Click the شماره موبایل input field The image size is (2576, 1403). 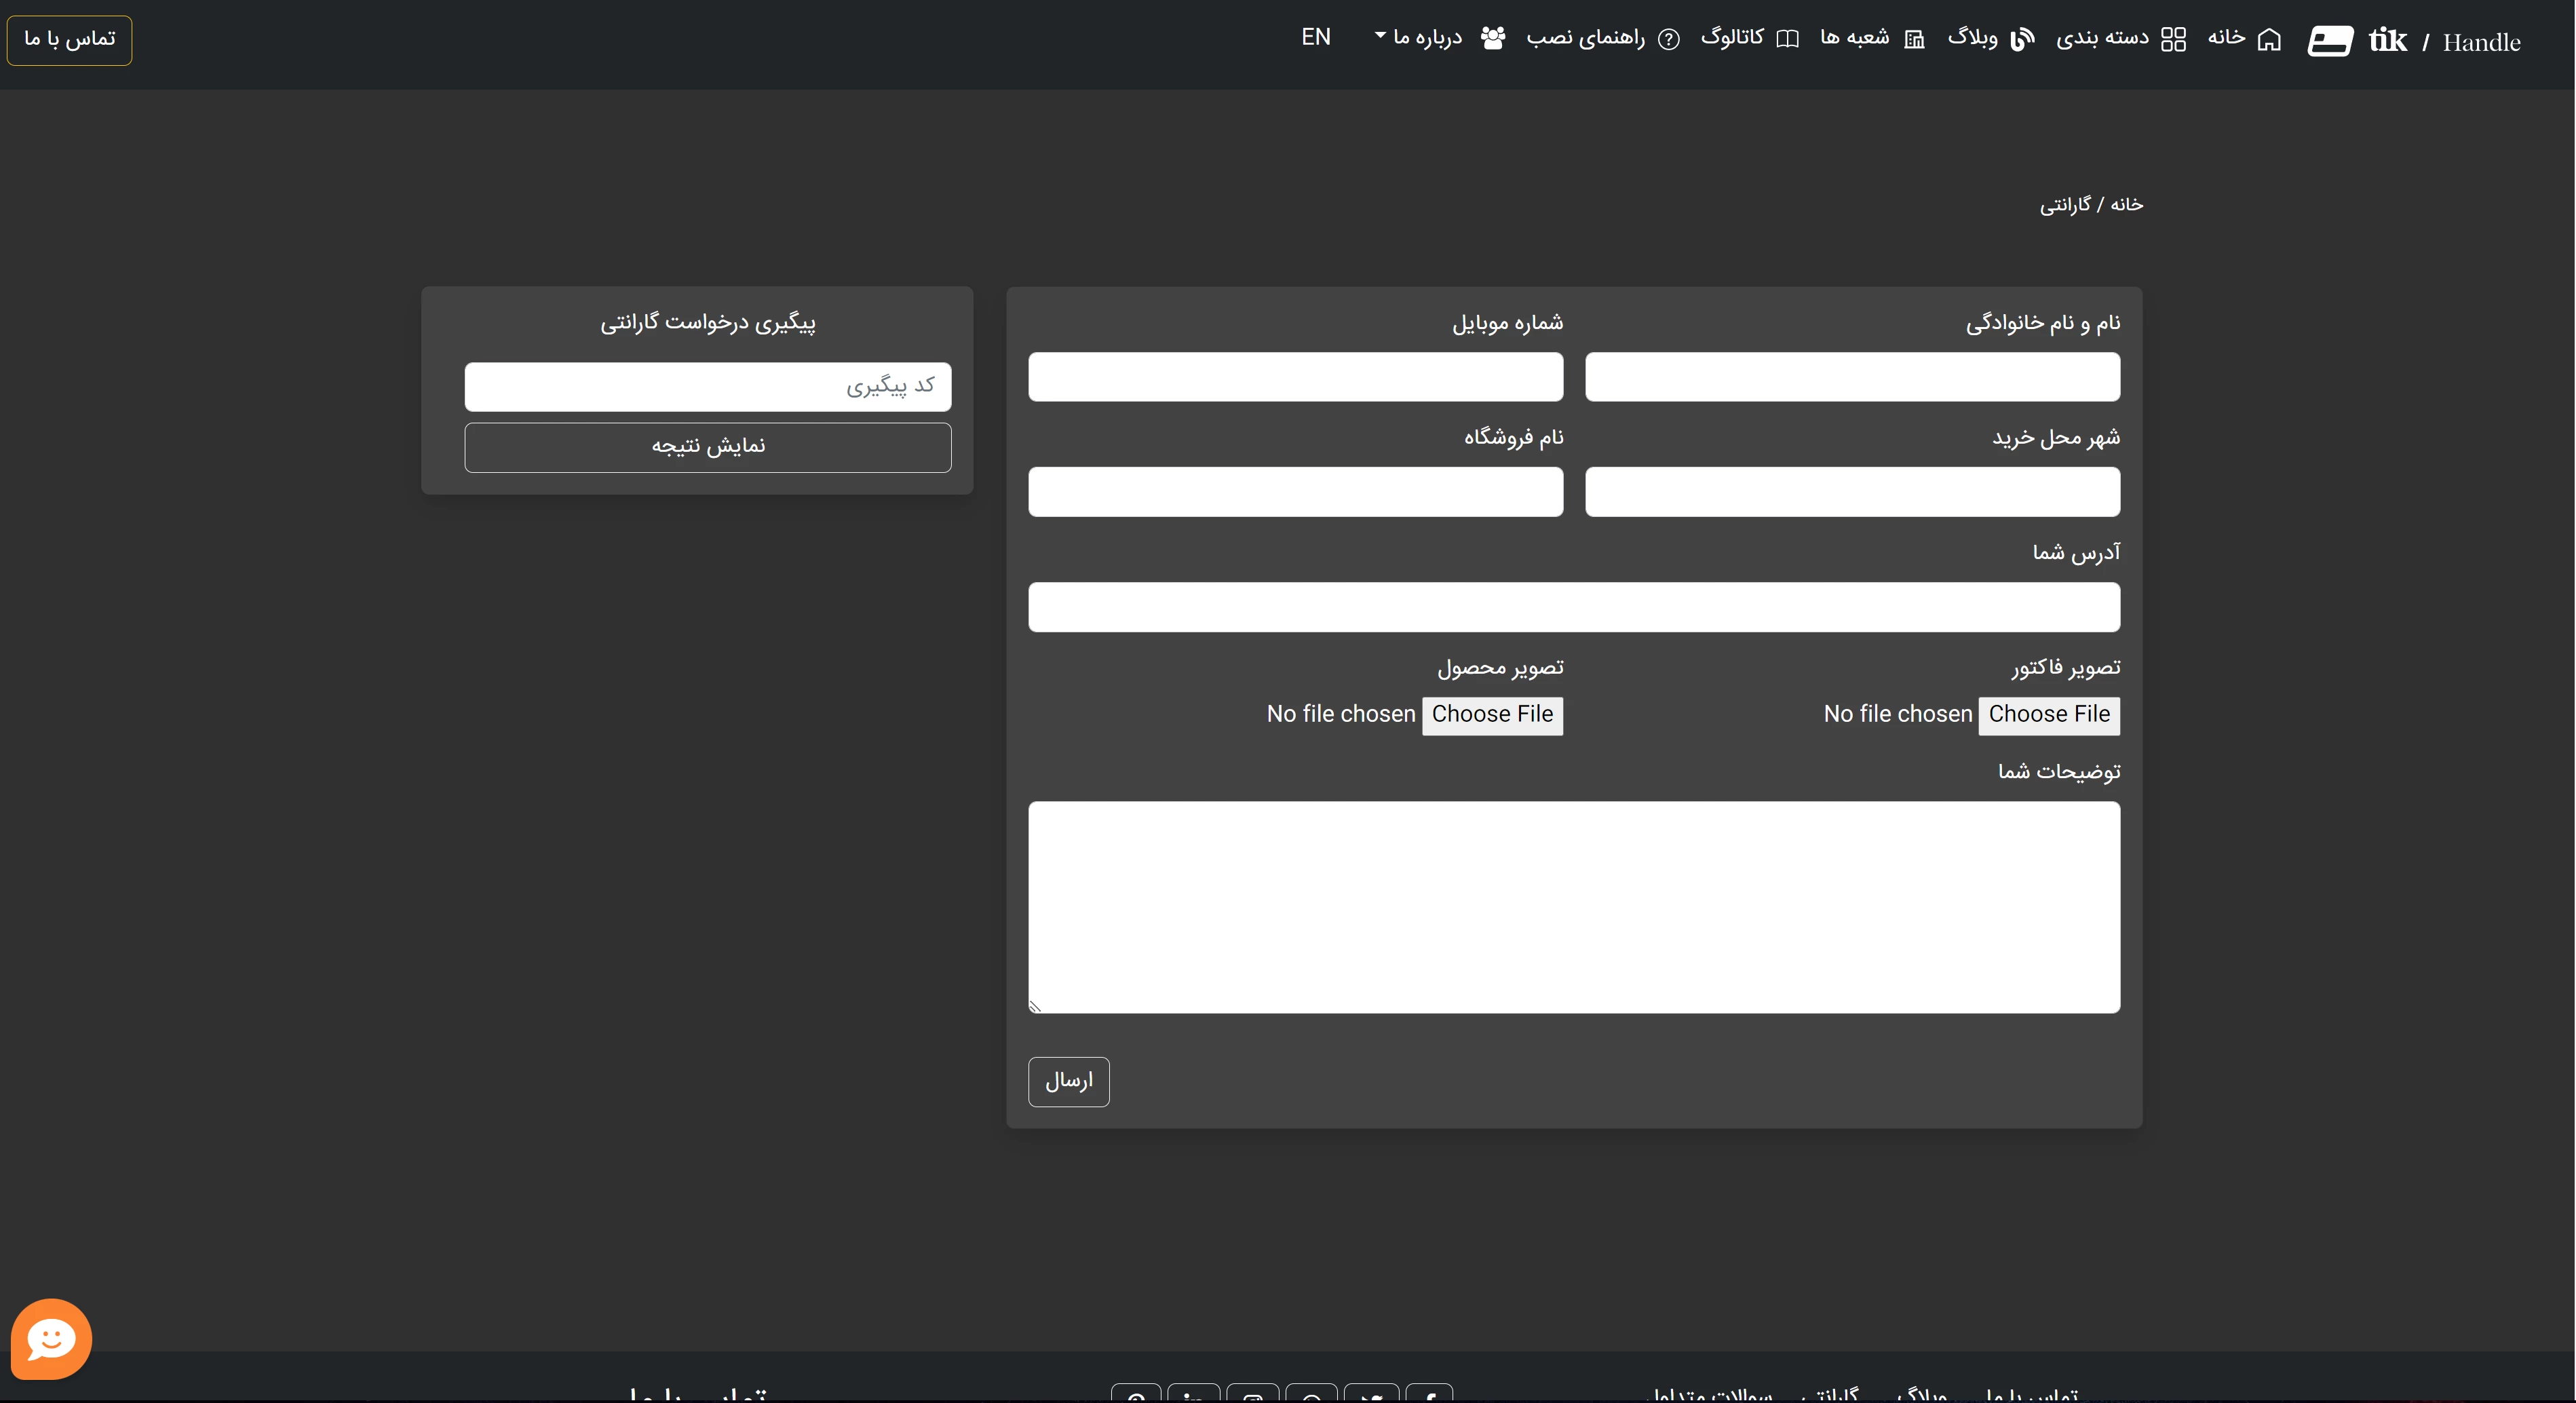pos(1295,377)
